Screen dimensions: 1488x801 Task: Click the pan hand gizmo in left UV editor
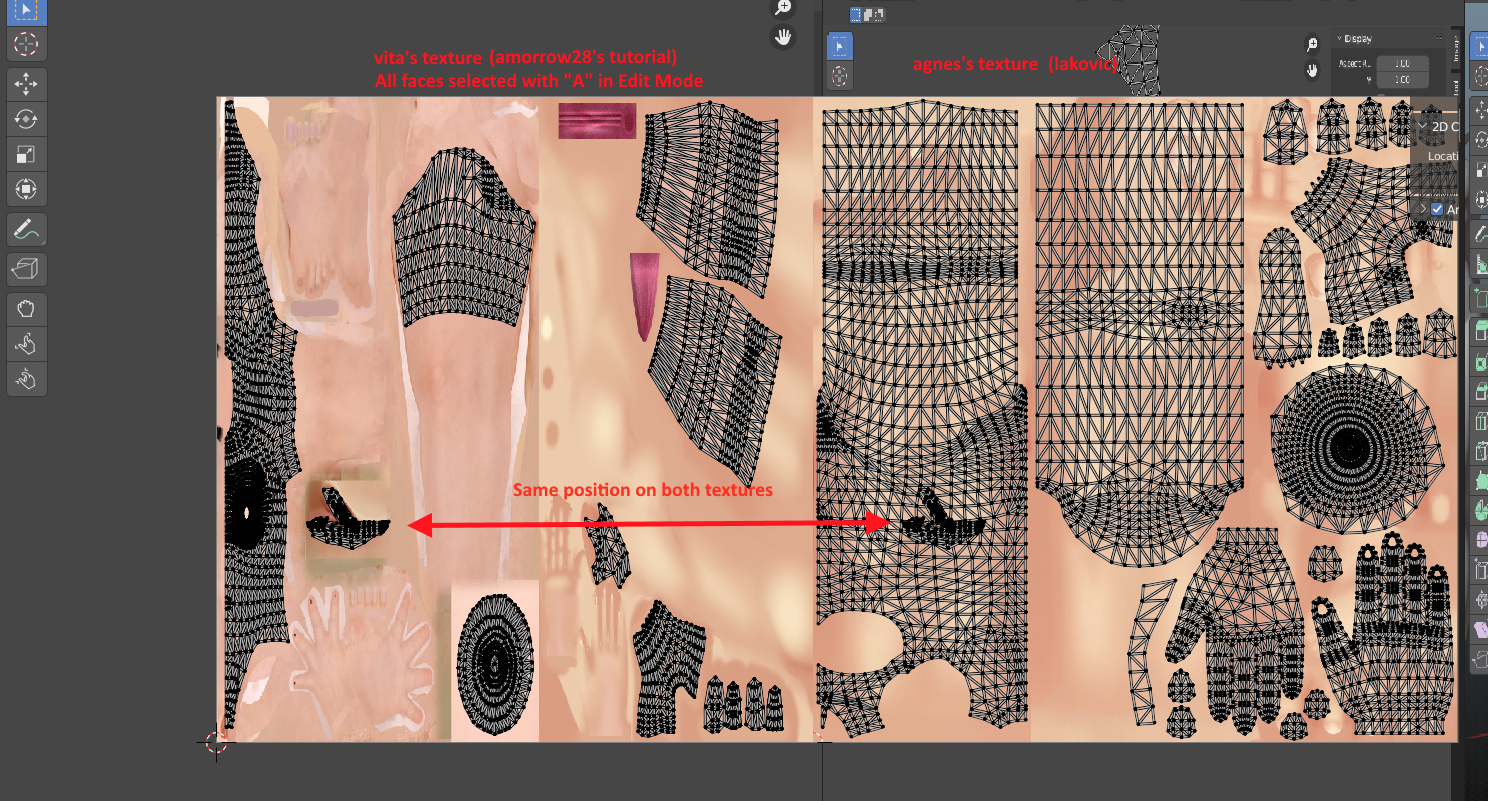[x=783, y=38]
